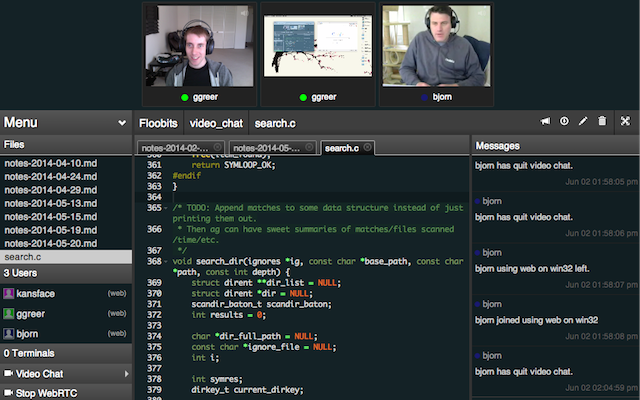Click the Floobits breadcrumb link
640x400 pixels.
pyautogui.click(x=158, y=123)
